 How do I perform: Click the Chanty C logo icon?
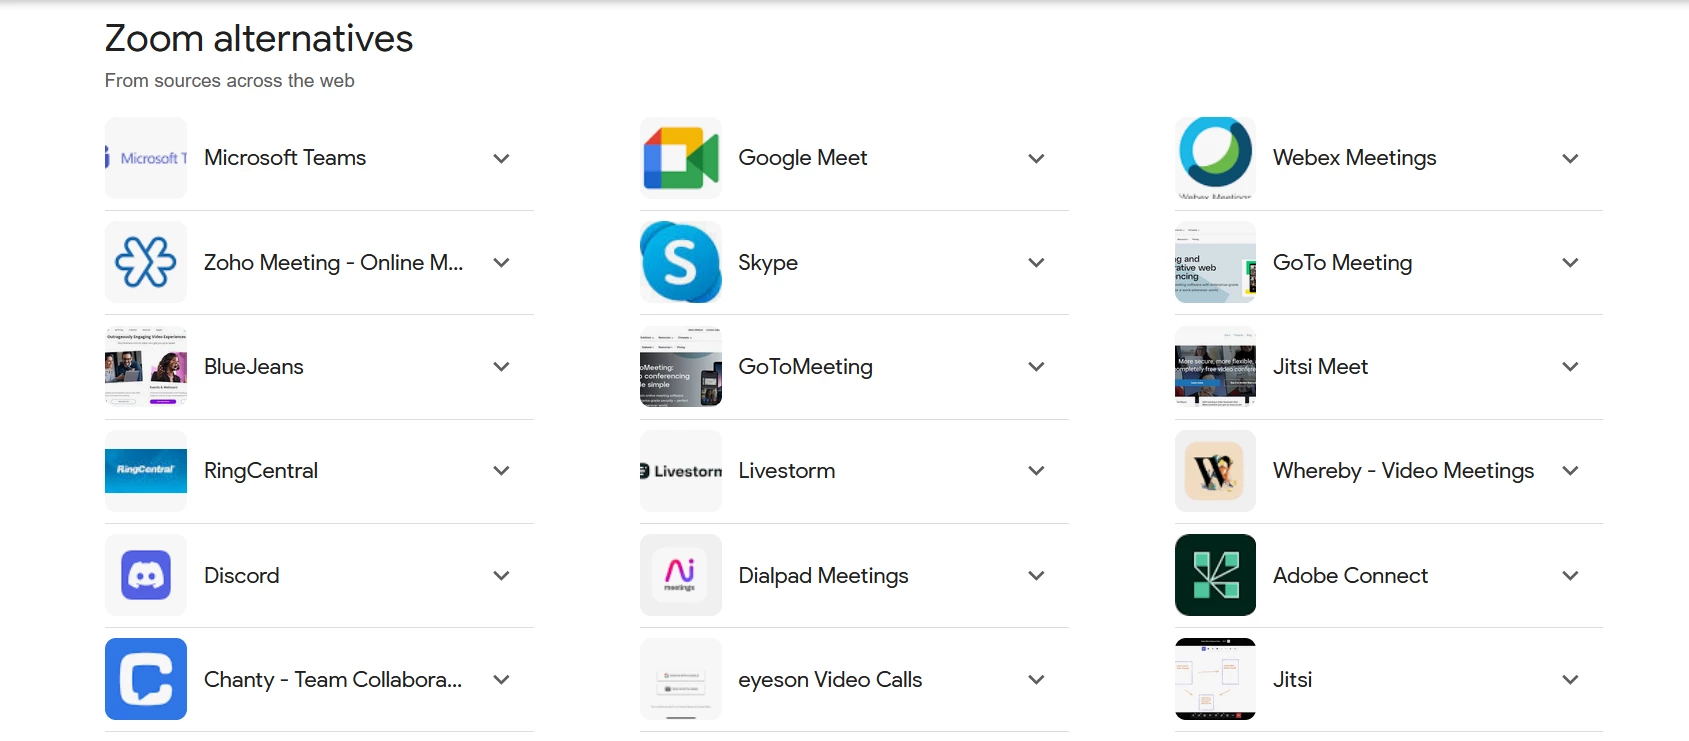pyautogui.click(x=146, y=679)
